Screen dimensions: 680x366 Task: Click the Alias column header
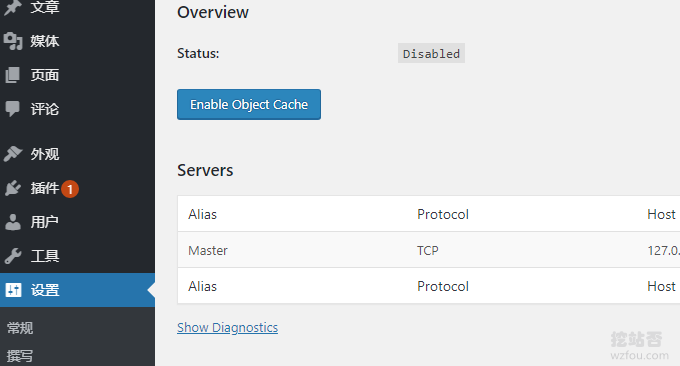point(202,214)
